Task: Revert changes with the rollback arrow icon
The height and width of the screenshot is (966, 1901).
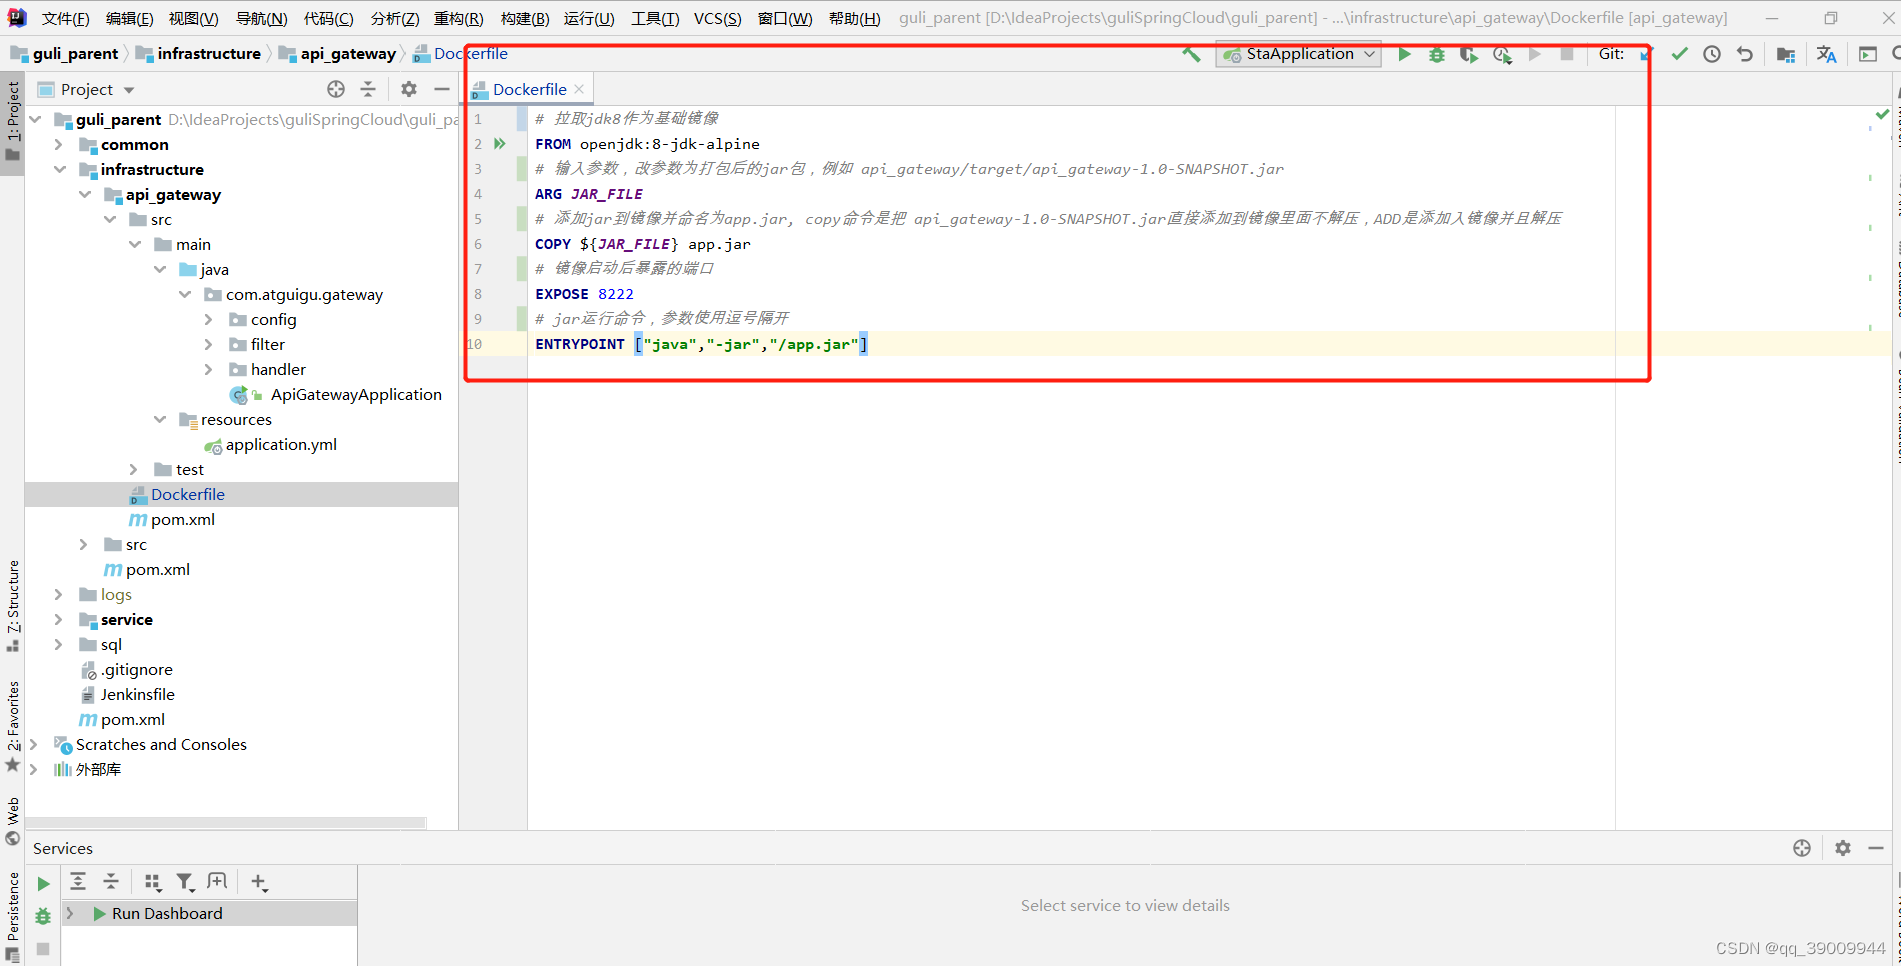Action: [x=1745, y=54]
